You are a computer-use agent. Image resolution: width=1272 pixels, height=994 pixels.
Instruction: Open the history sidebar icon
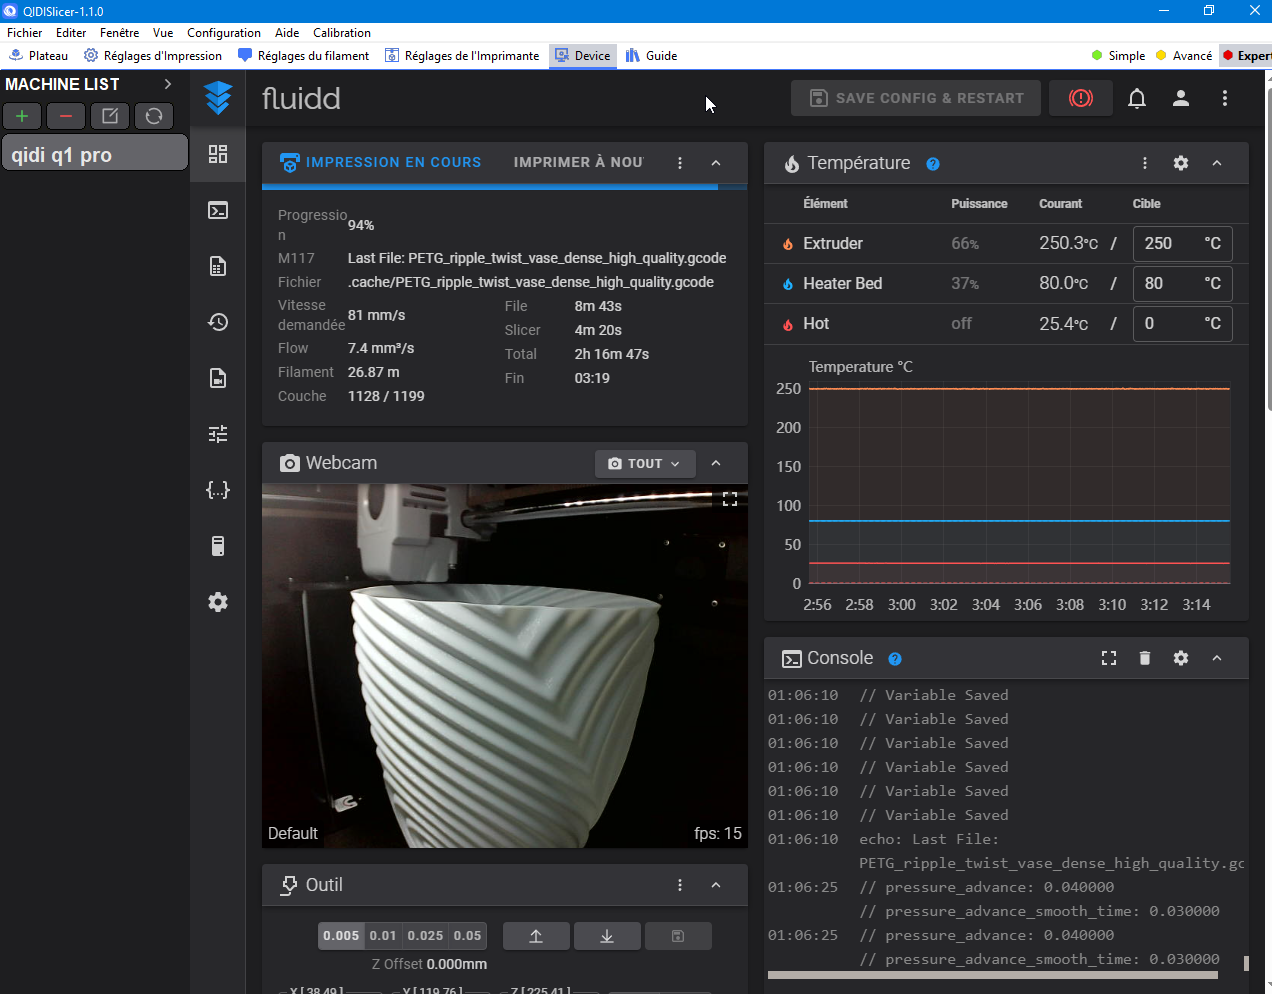tap(218, 322)
